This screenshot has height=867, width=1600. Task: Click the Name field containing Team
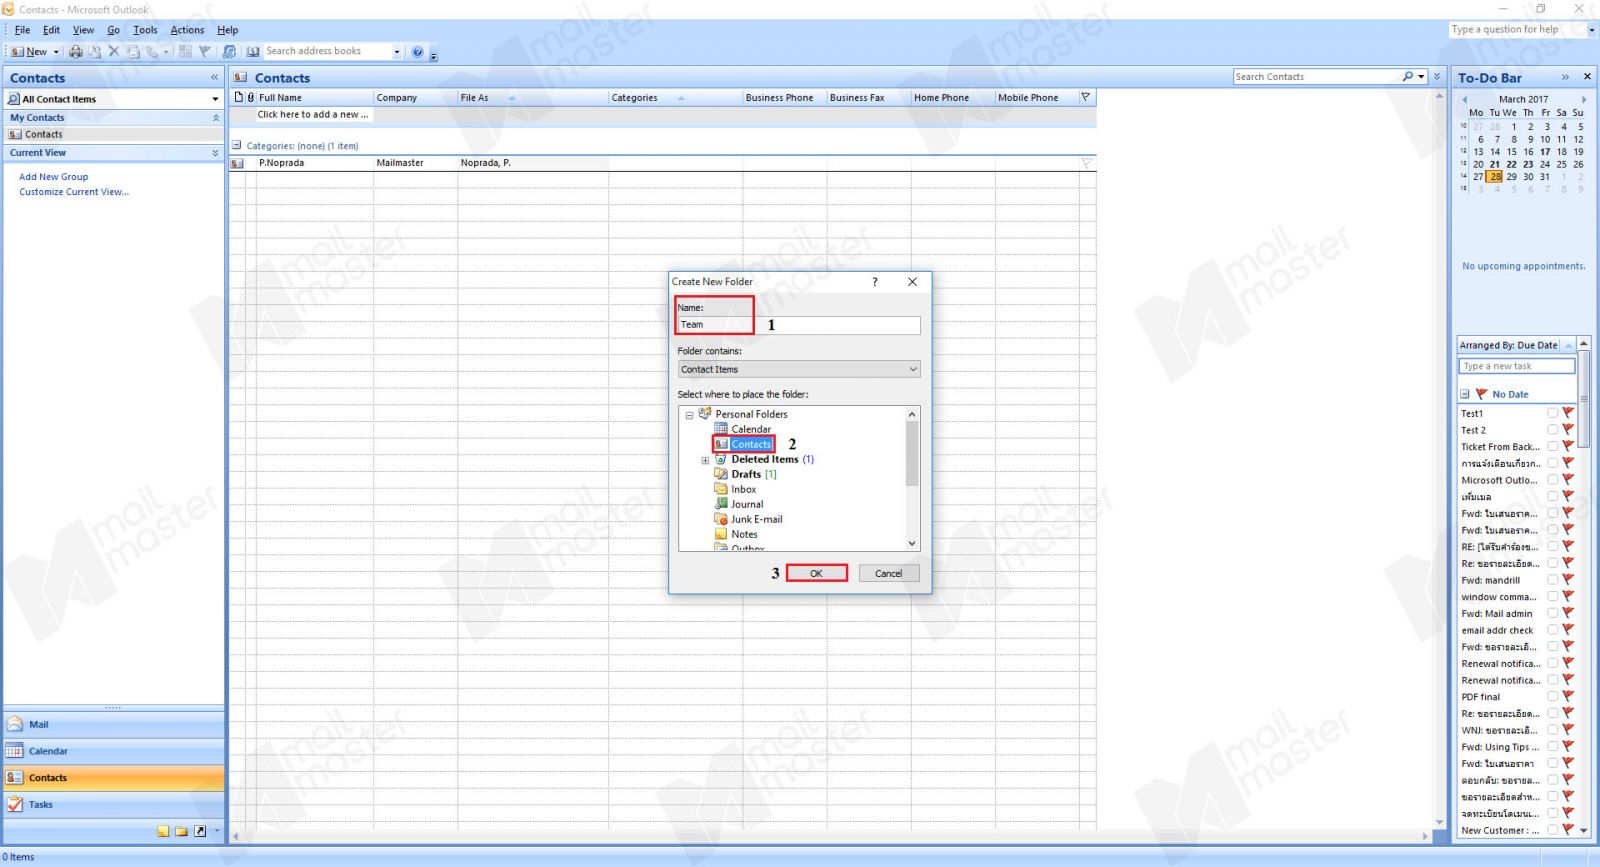[798, 325]
